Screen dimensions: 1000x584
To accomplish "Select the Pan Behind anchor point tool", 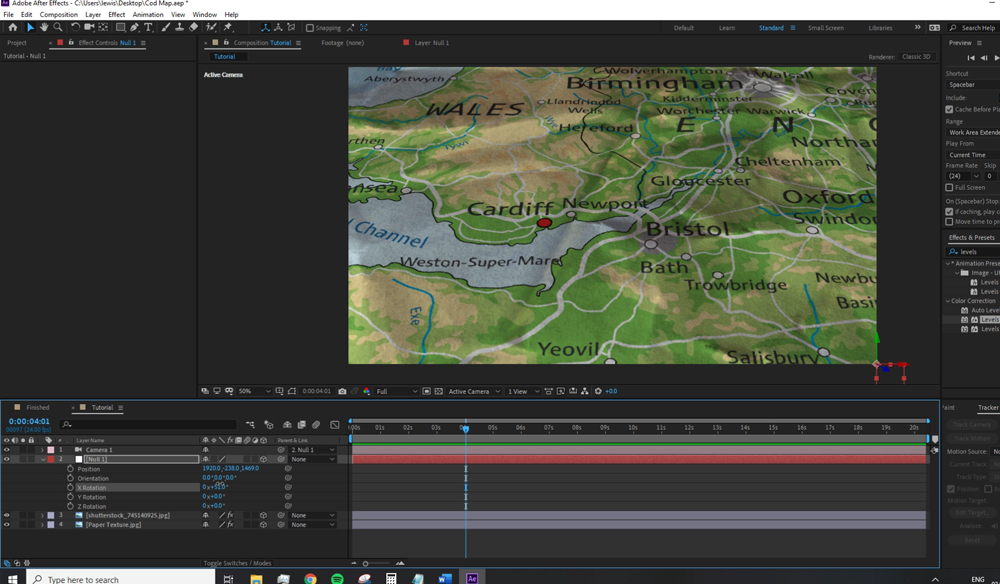I will point(103,27).
